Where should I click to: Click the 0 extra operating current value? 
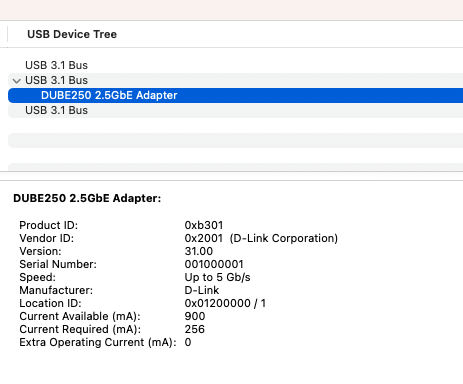pyautogui.click(x=188, y=342)
